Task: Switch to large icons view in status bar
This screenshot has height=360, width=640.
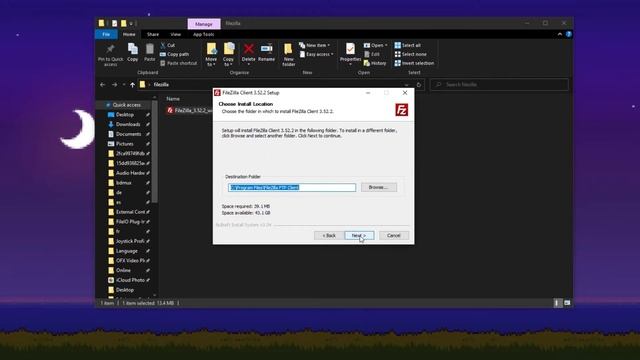Action: 567,303
